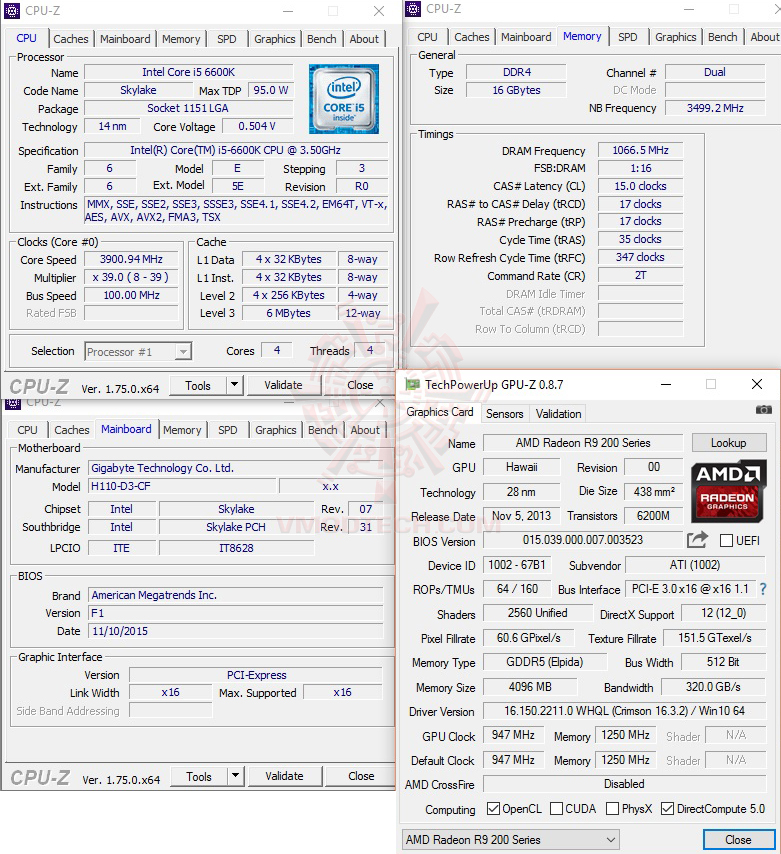Click the Driver Version field in GPU-Z
The image size is (781, 854).
pyautogui.click(x=625, y=711)
